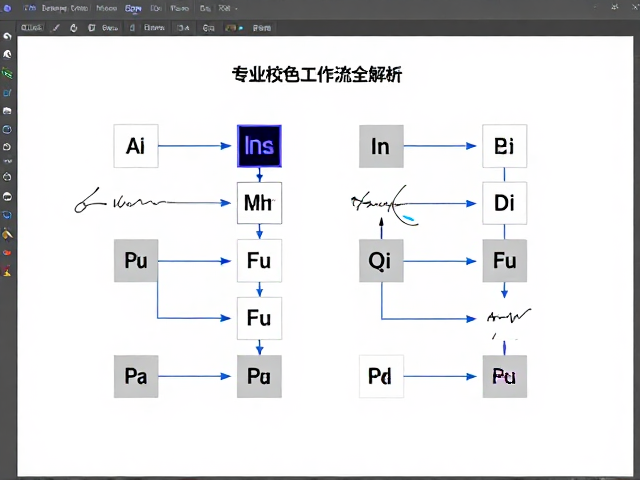Select the grey Qi box
Viewport: 640px width, 480px height.
click(381, 260)
